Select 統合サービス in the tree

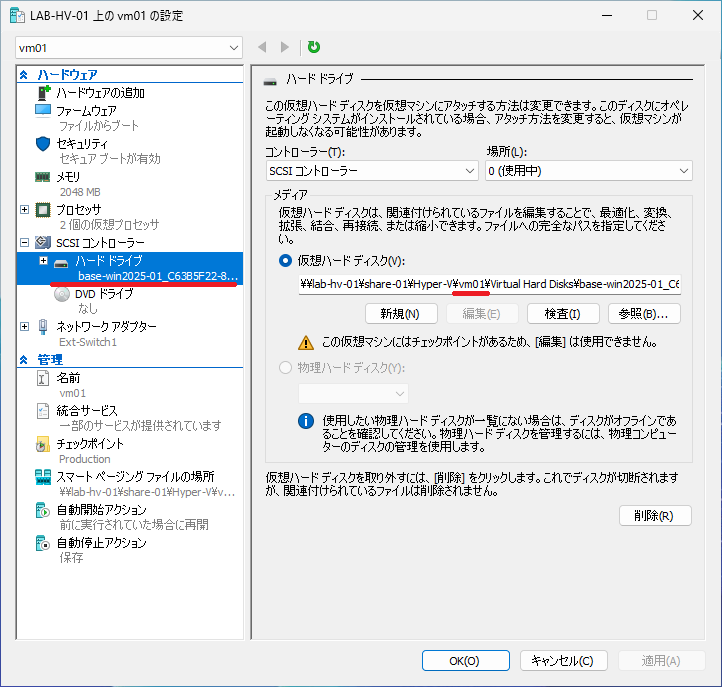pyautogui.click(x=87, y=411)
